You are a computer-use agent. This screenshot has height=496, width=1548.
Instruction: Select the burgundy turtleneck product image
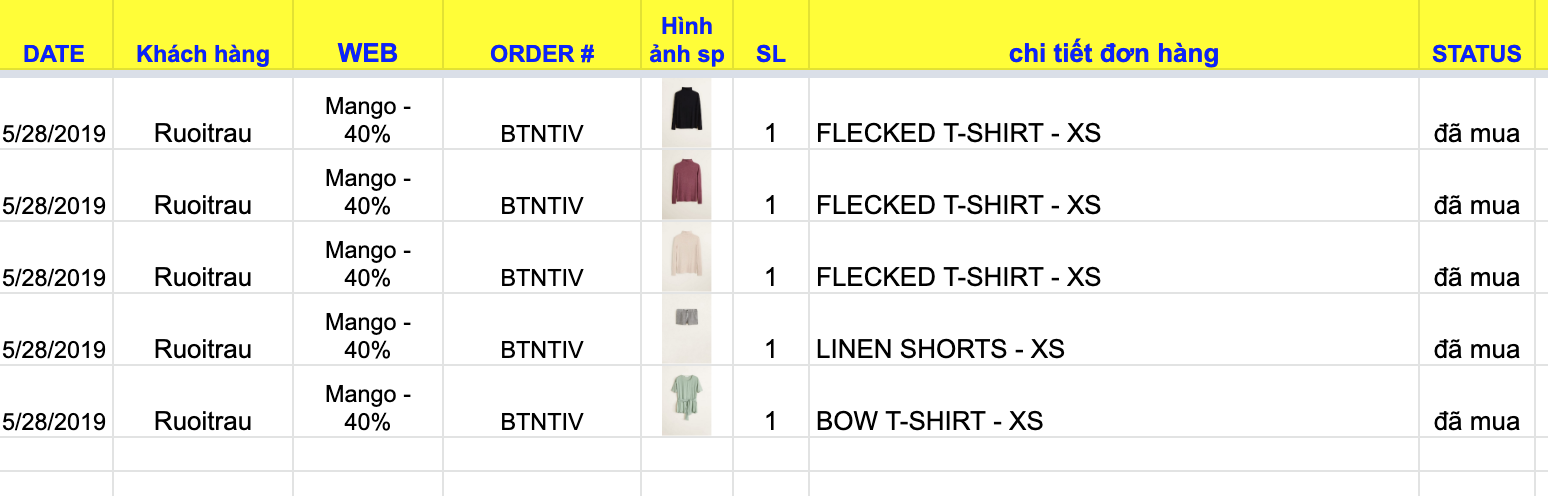pos(686,185)
